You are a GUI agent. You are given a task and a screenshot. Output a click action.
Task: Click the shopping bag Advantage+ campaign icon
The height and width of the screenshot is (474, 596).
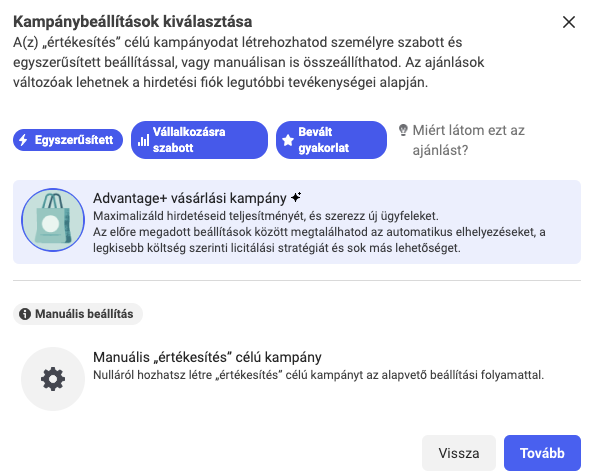point(53,220)
